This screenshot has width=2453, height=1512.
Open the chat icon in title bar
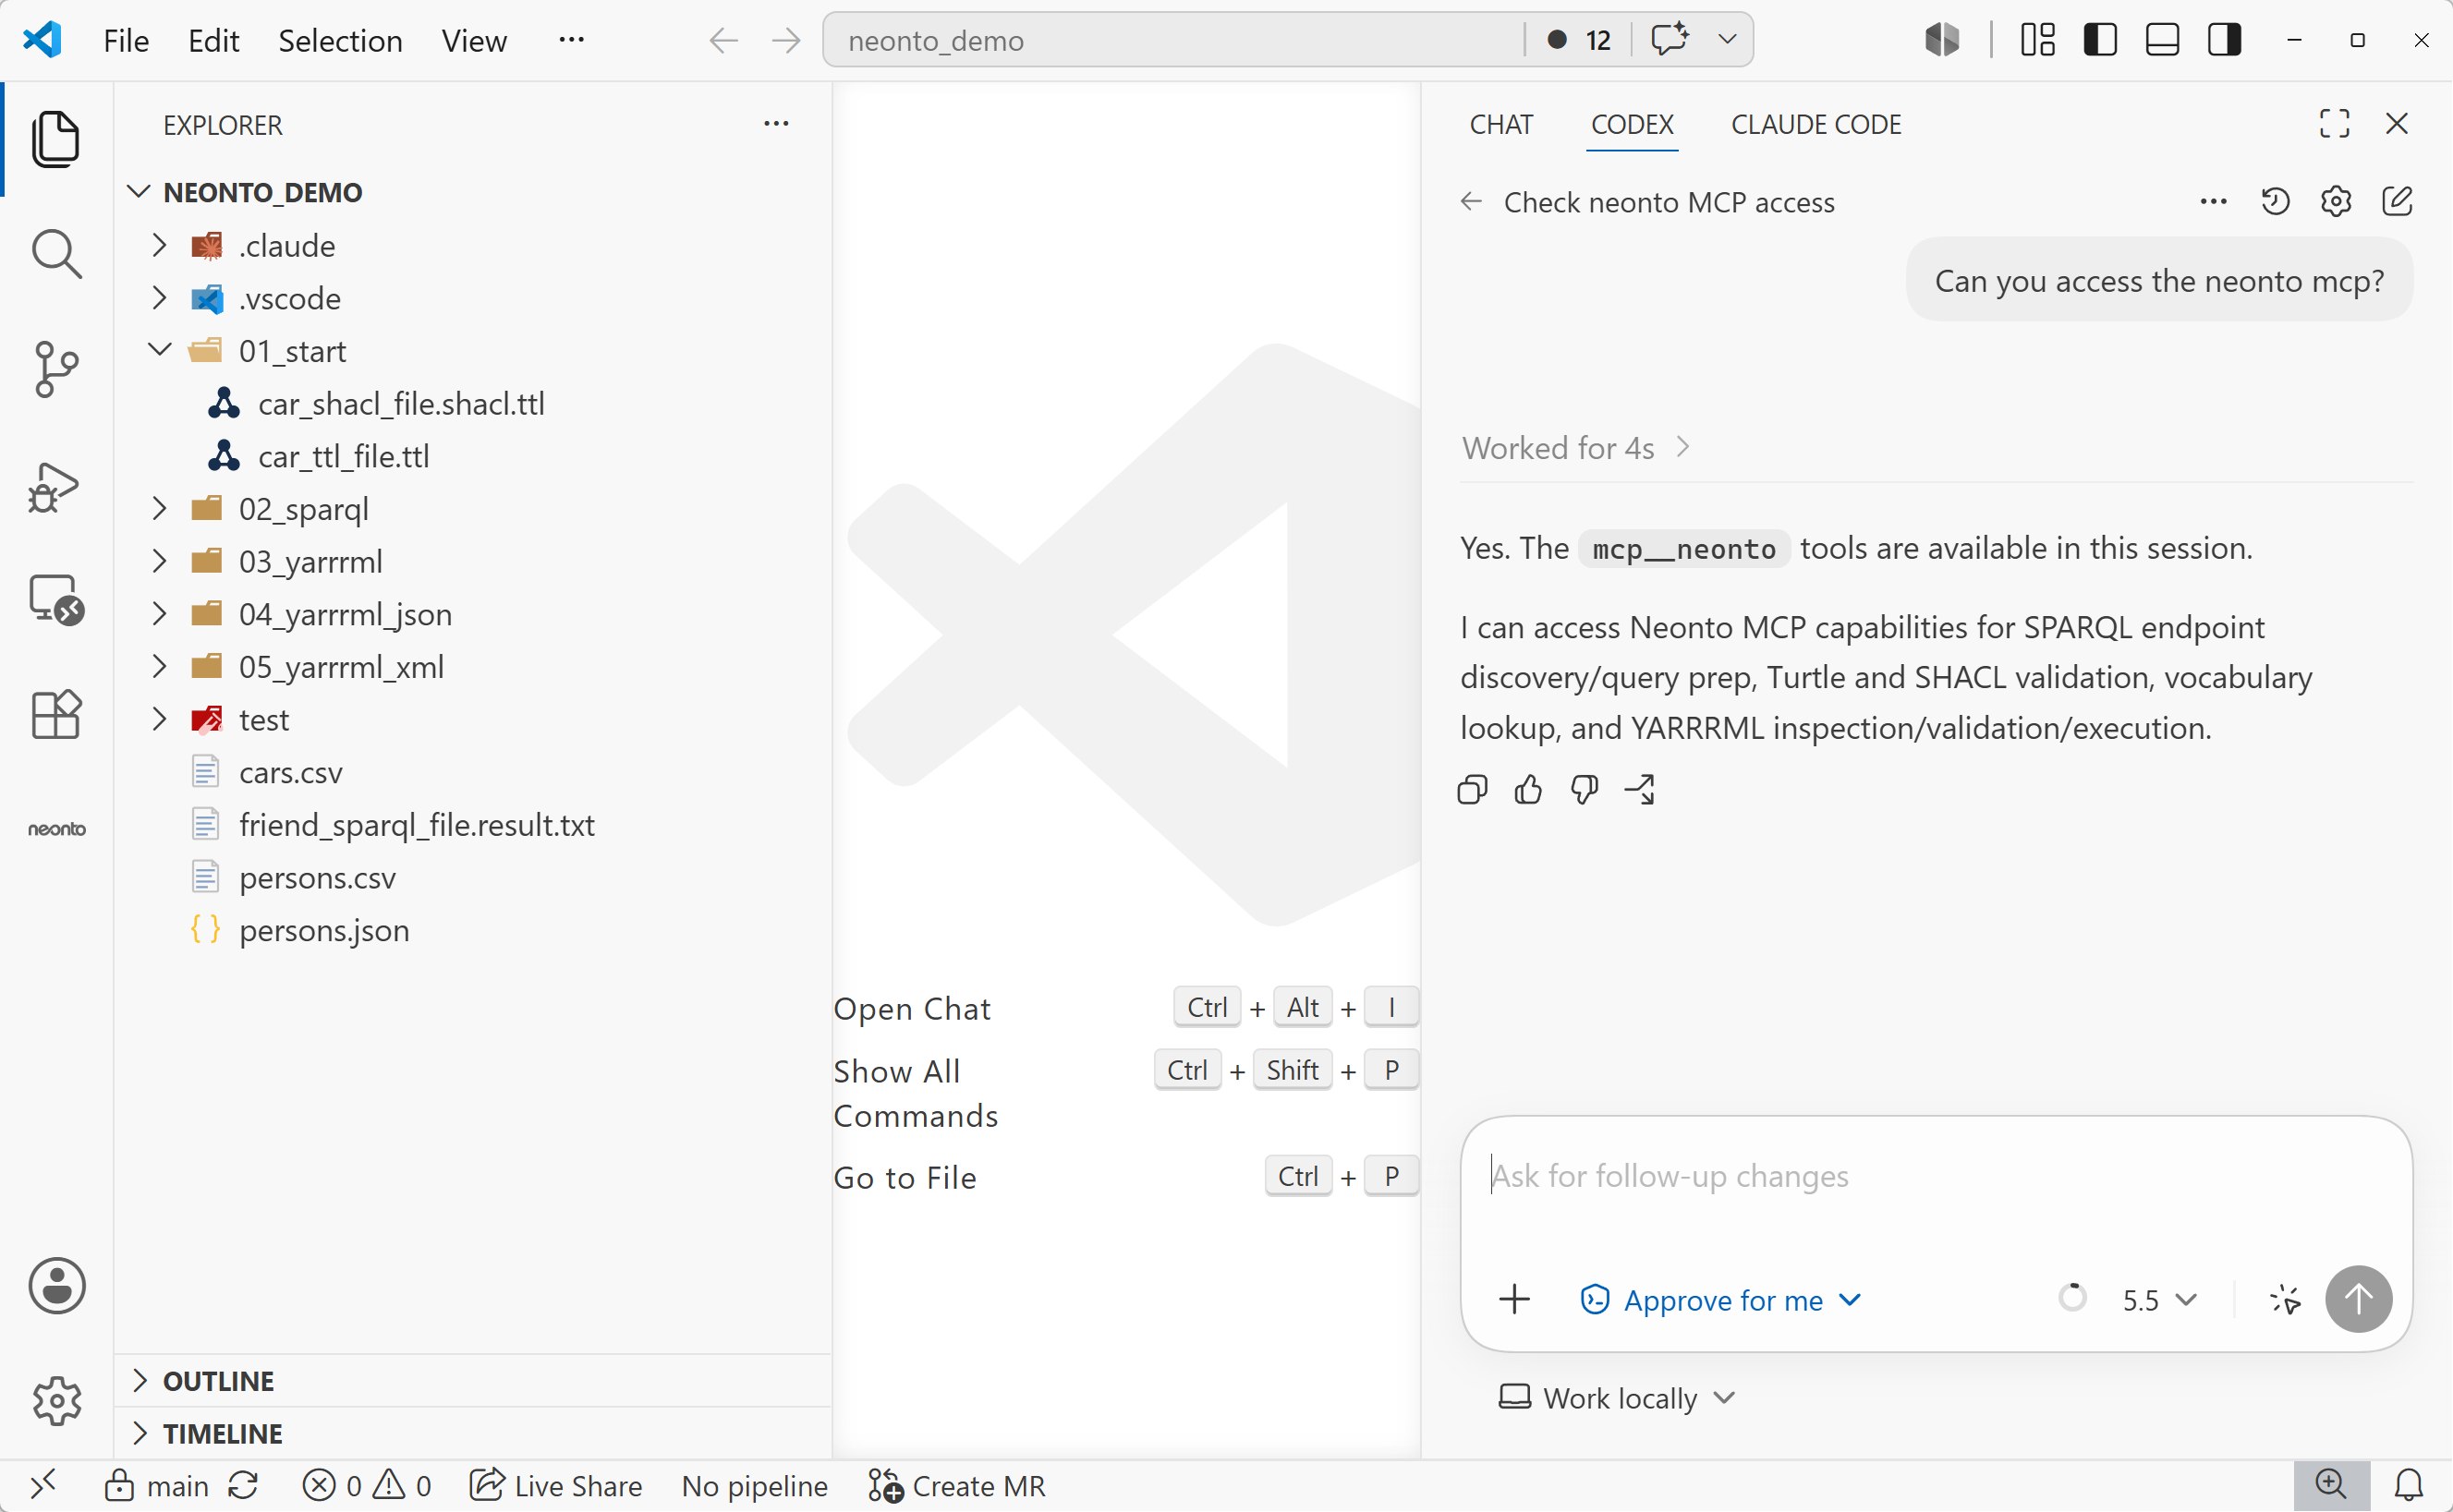point(1669,40)
